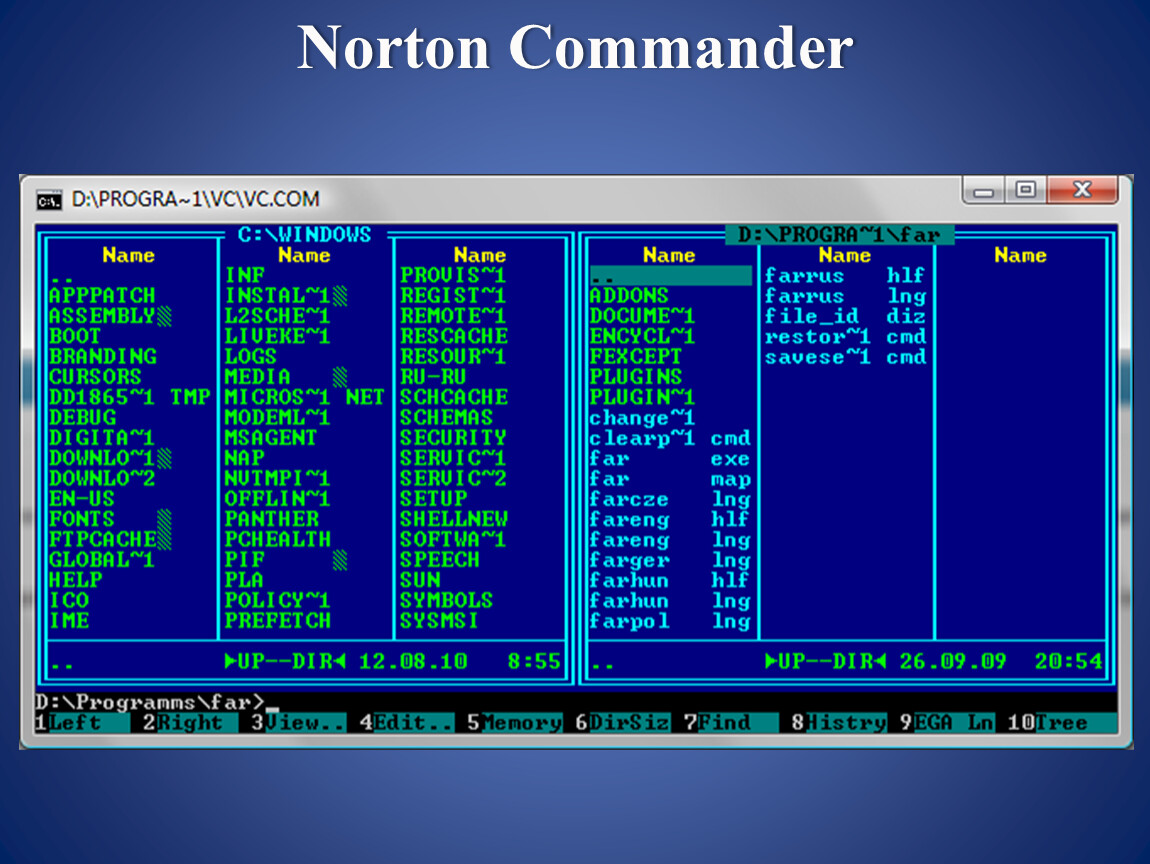This screenshot has height=864, width=1150.
Task: Click the 6 DirSiz function key
Action: [622, 722]
